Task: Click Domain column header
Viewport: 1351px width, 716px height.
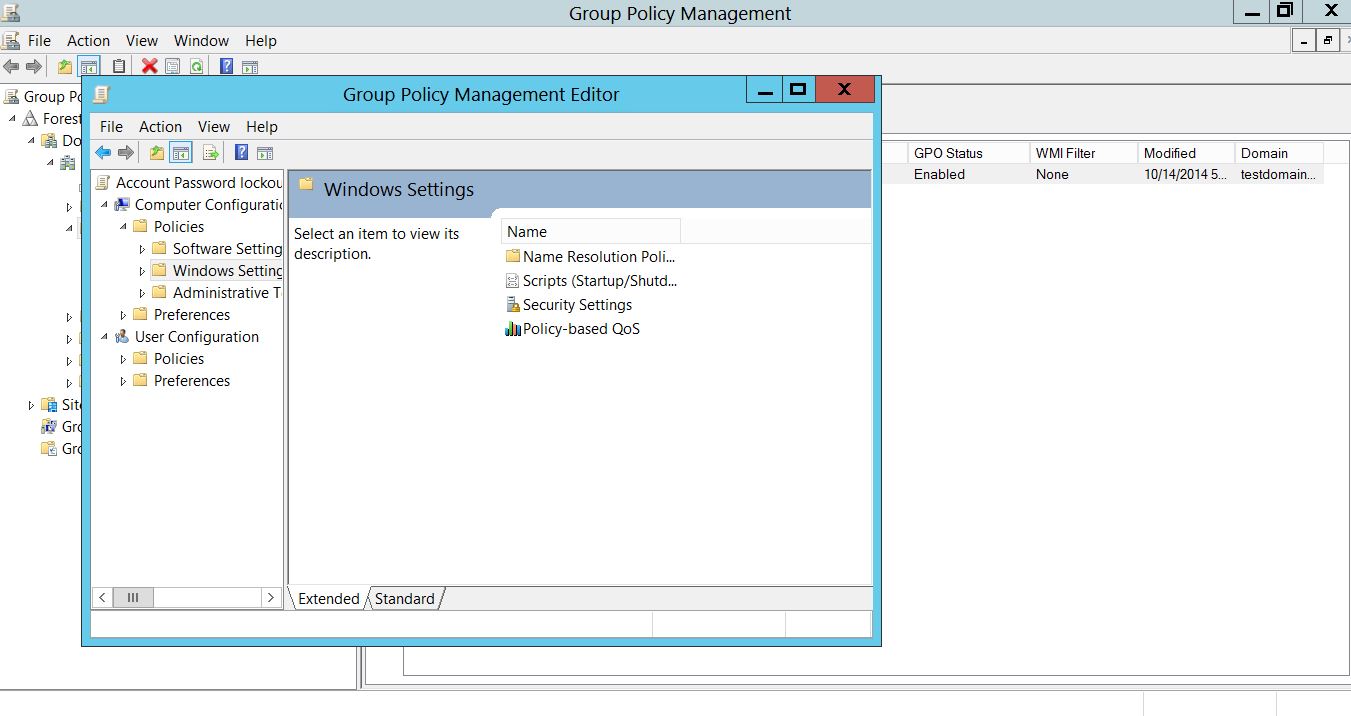Action: (x=1279, y=153)
